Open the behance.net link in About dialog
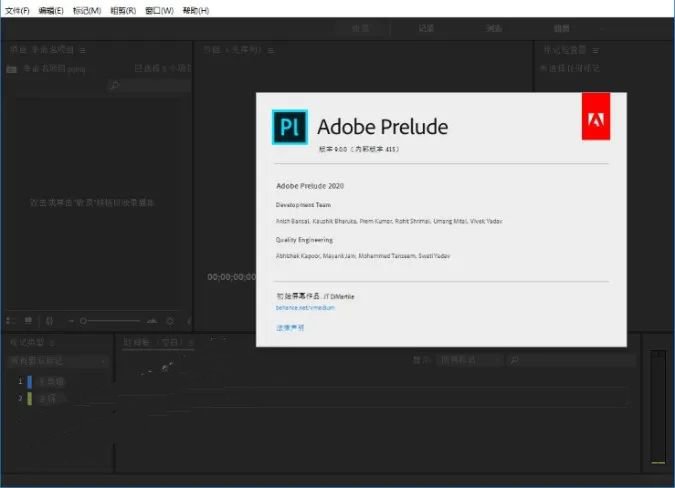Viewport: 675px width, 488px height. click(305, 308)
